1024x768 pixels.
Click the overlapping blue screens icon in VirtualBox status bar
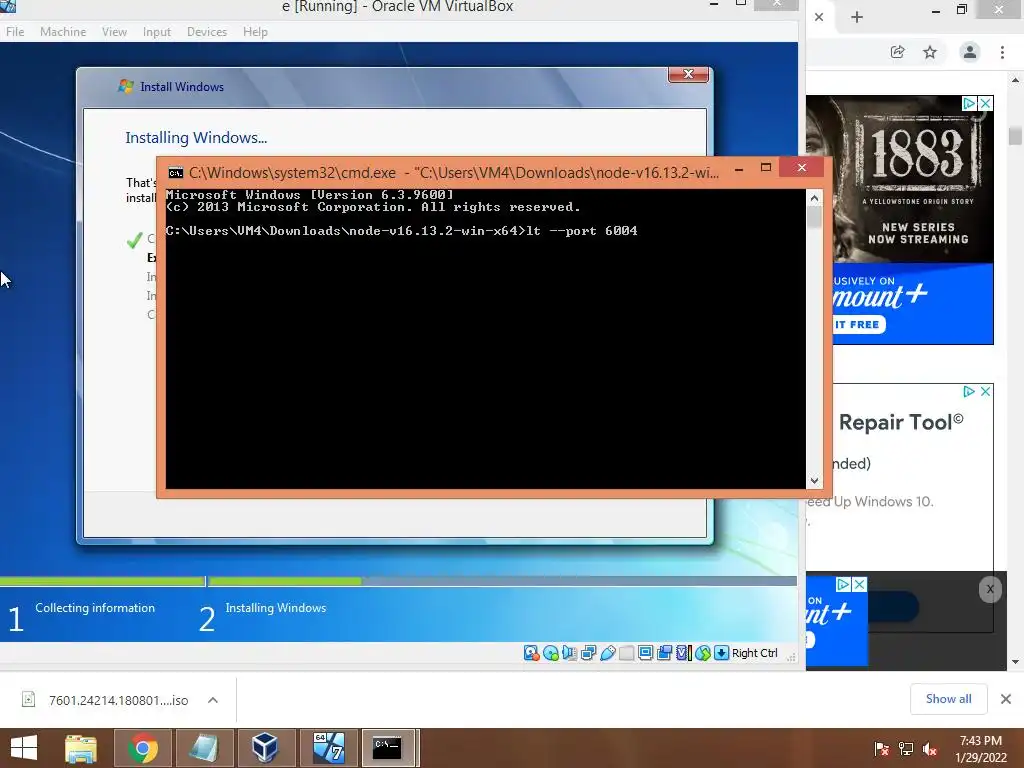tap(664, 653)
